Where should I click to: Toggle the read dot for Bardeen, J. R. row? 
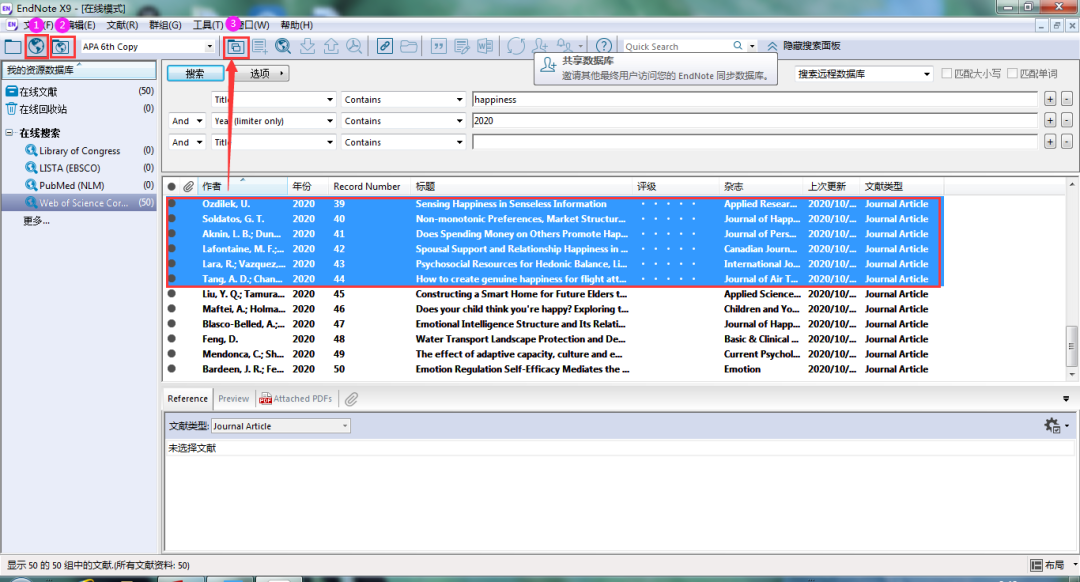coord(172,369)
